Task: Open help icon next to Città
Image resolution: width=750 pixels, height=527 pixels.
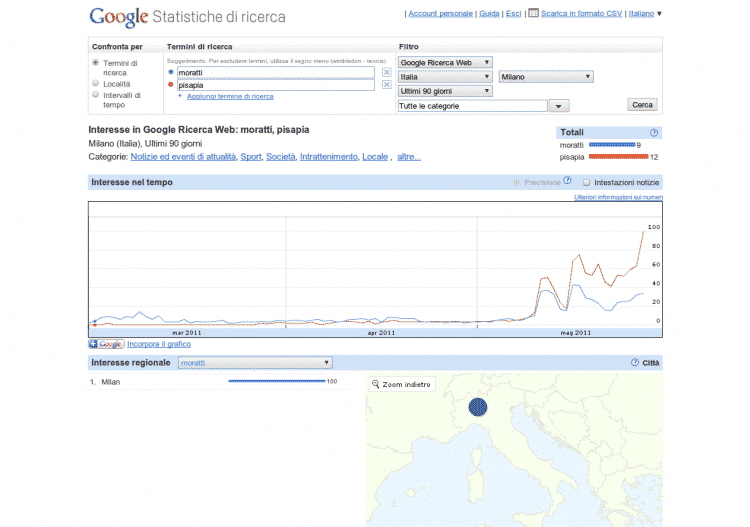Action: coord(635,362)
